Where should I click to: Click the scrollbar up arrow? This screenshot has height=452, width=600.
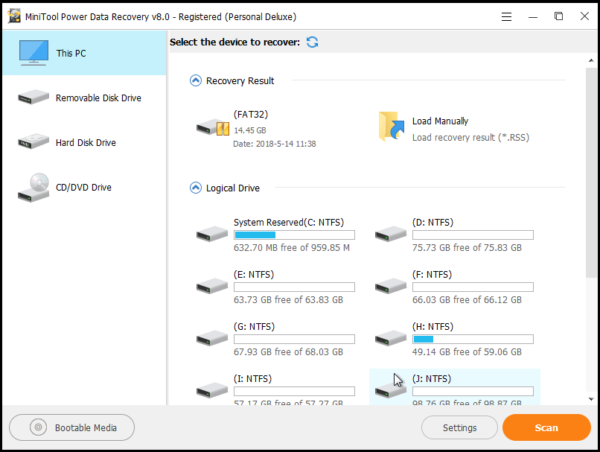coord(591,60)
